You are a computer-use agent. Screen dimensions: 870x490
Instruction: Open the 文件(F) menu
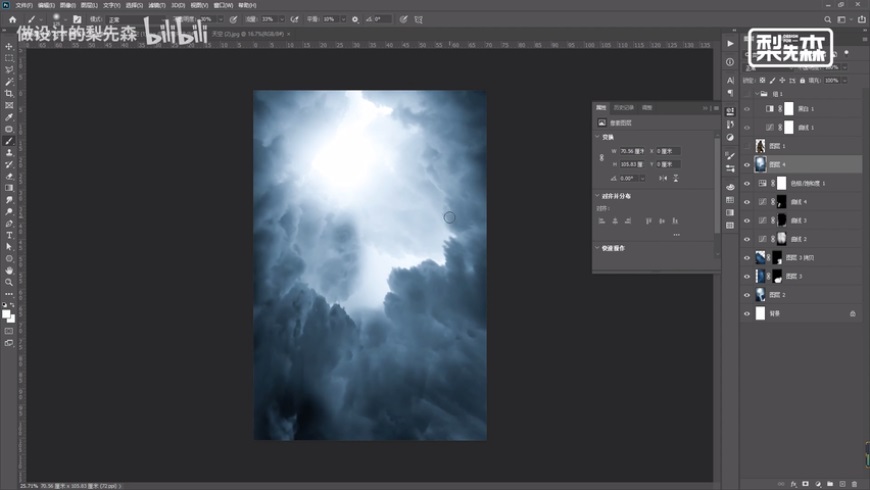24,5
